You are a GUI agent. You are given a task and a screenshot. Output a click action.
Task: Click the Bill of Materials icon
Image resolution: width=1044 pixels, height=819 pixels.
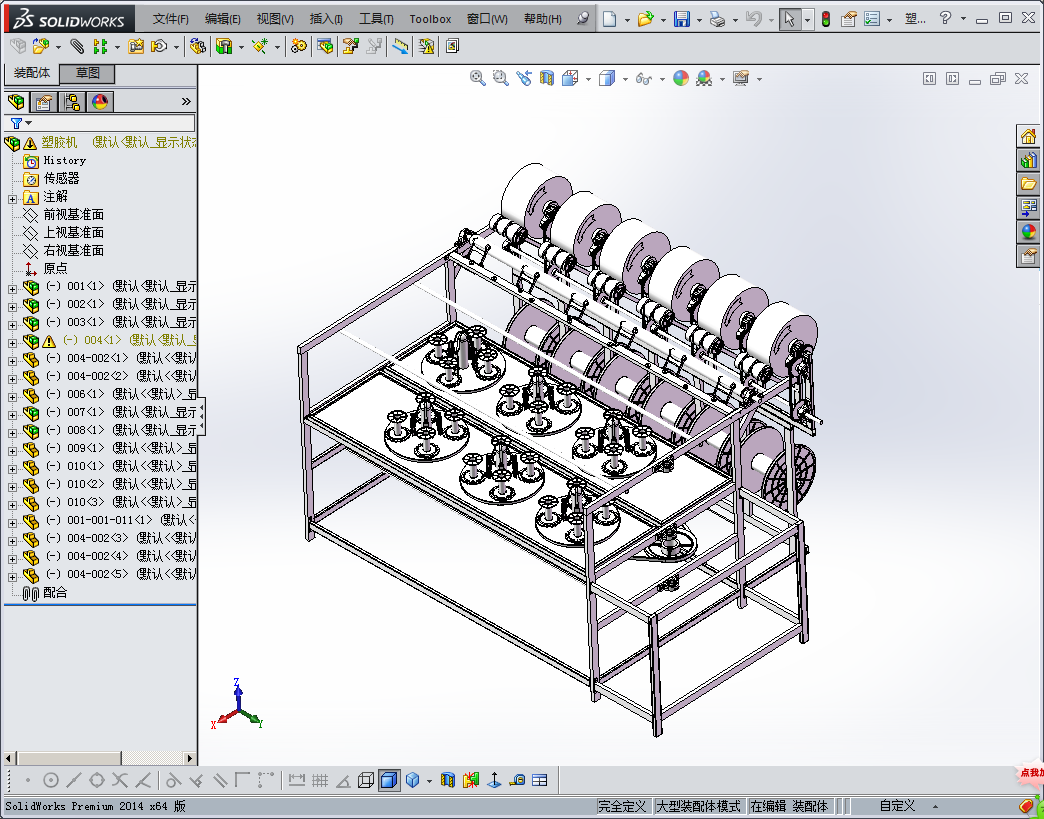[325, 46]
